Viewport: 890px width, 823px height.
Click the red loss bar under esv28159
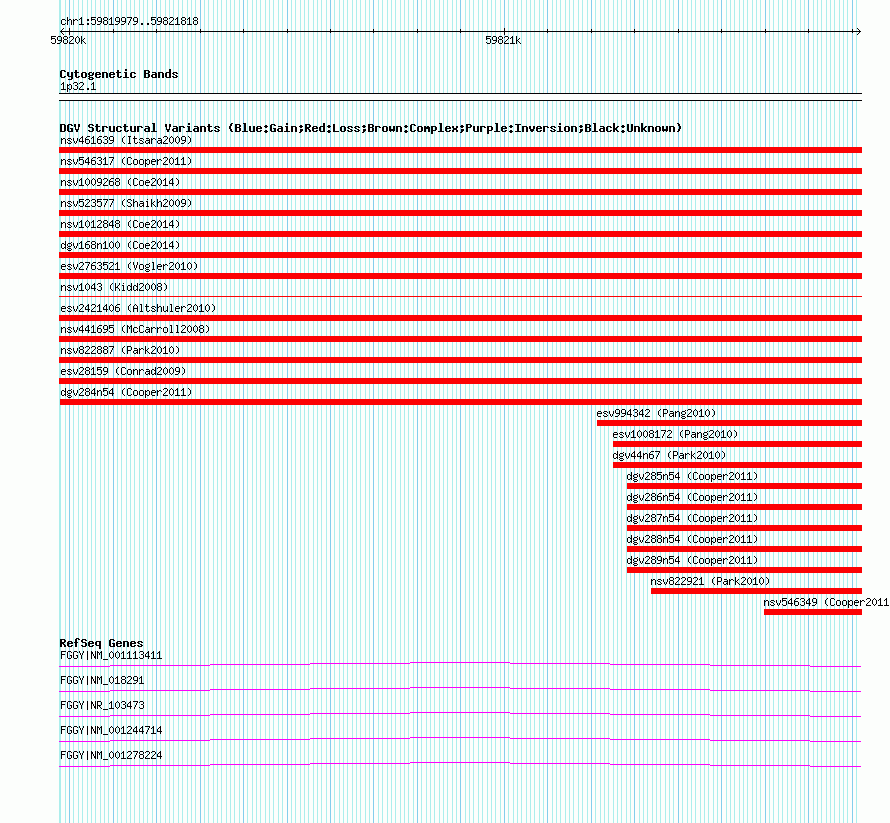[x=460, y=381]
